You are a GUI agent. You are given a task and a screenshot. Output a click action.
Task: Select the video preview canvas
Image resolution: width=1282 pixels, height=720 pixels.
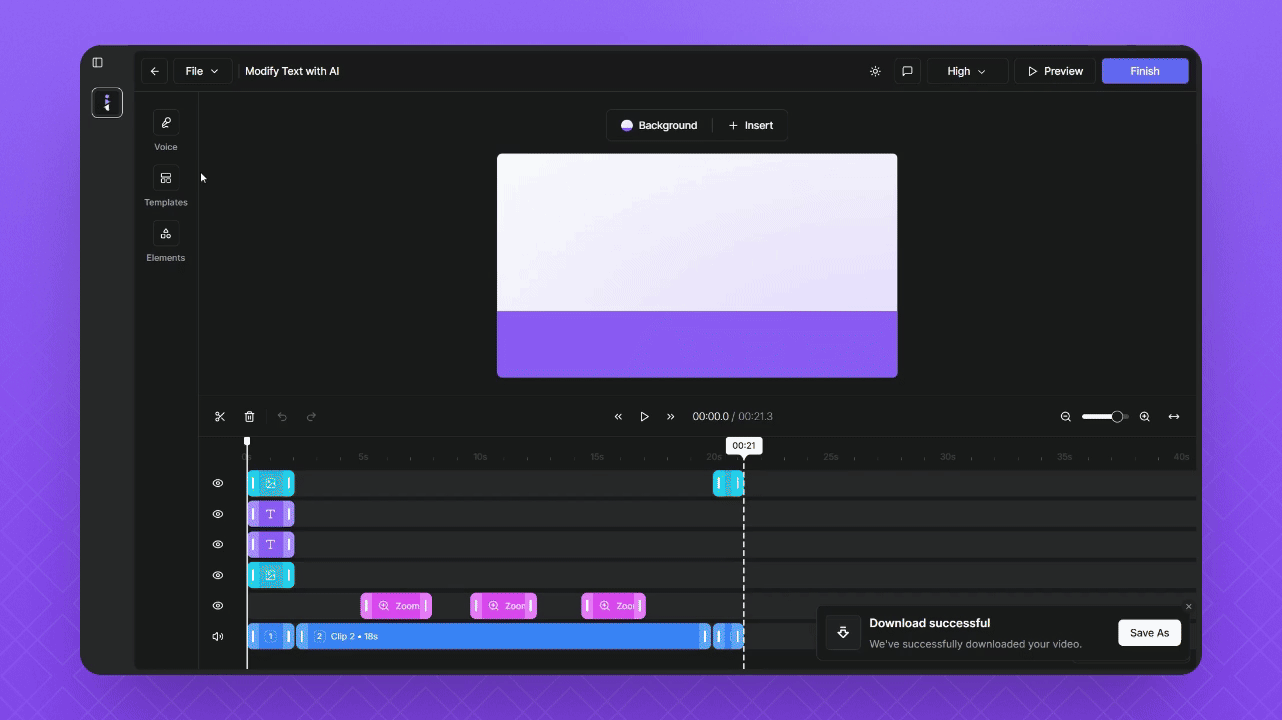click(697, 265)
